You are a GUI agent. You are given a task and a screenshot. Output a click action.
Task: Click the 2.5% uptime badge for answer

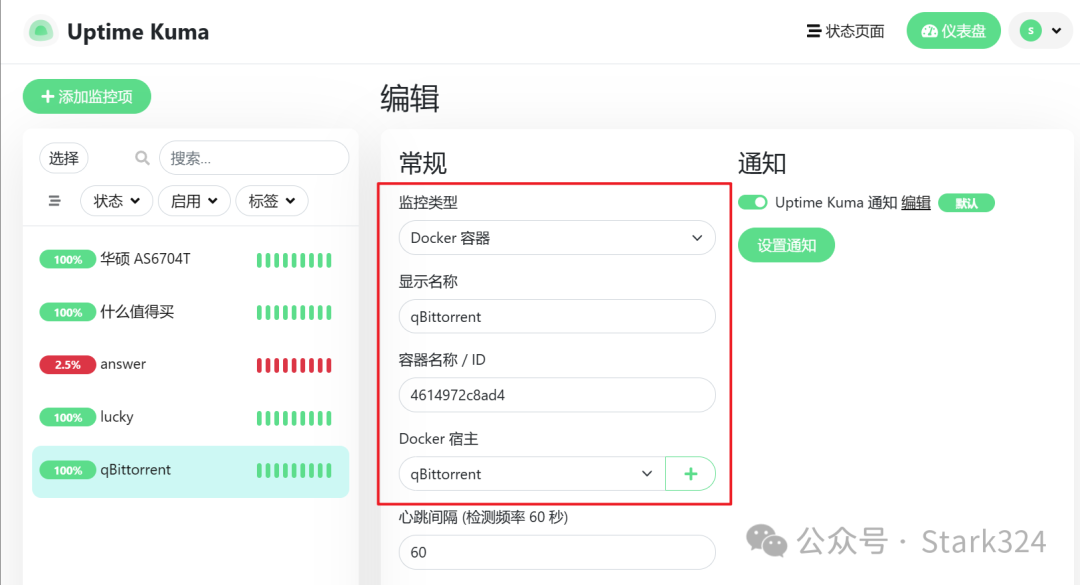pos(68,365)
